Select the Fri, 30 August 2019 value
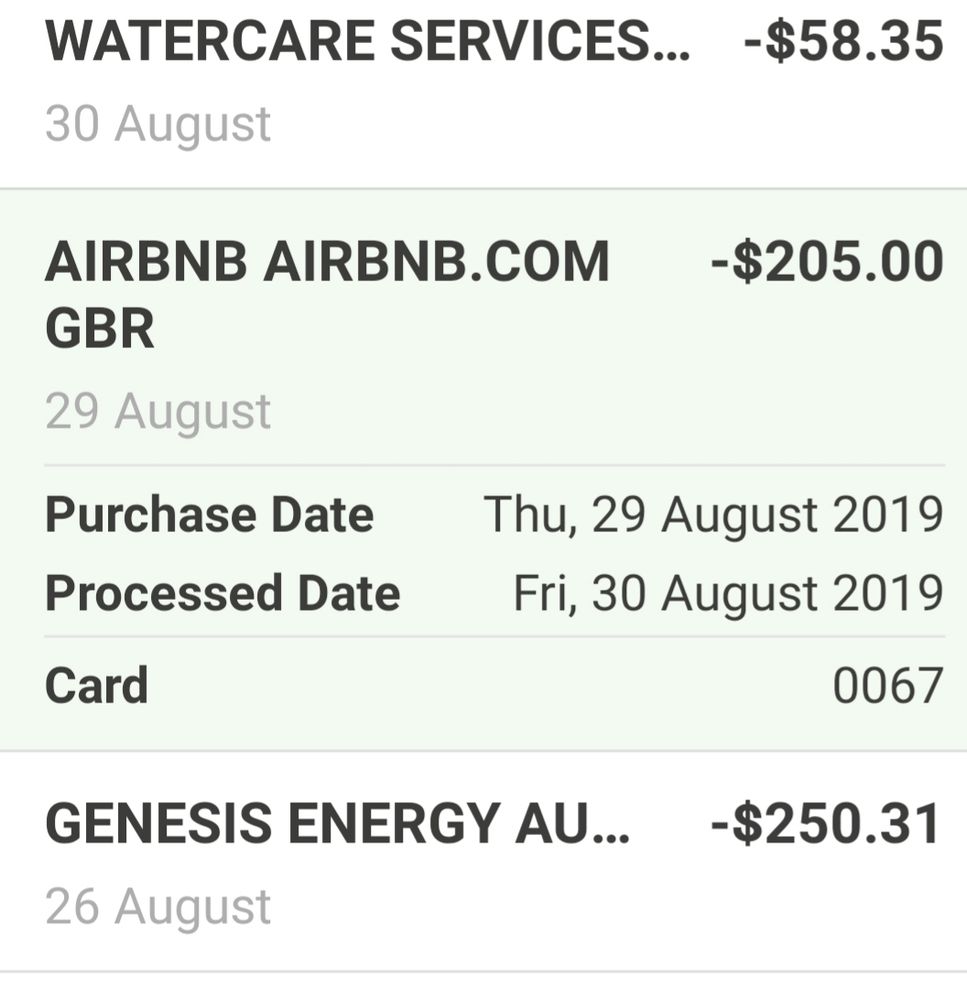This screenshot has width=967, height=999. (x=728, y=593)
